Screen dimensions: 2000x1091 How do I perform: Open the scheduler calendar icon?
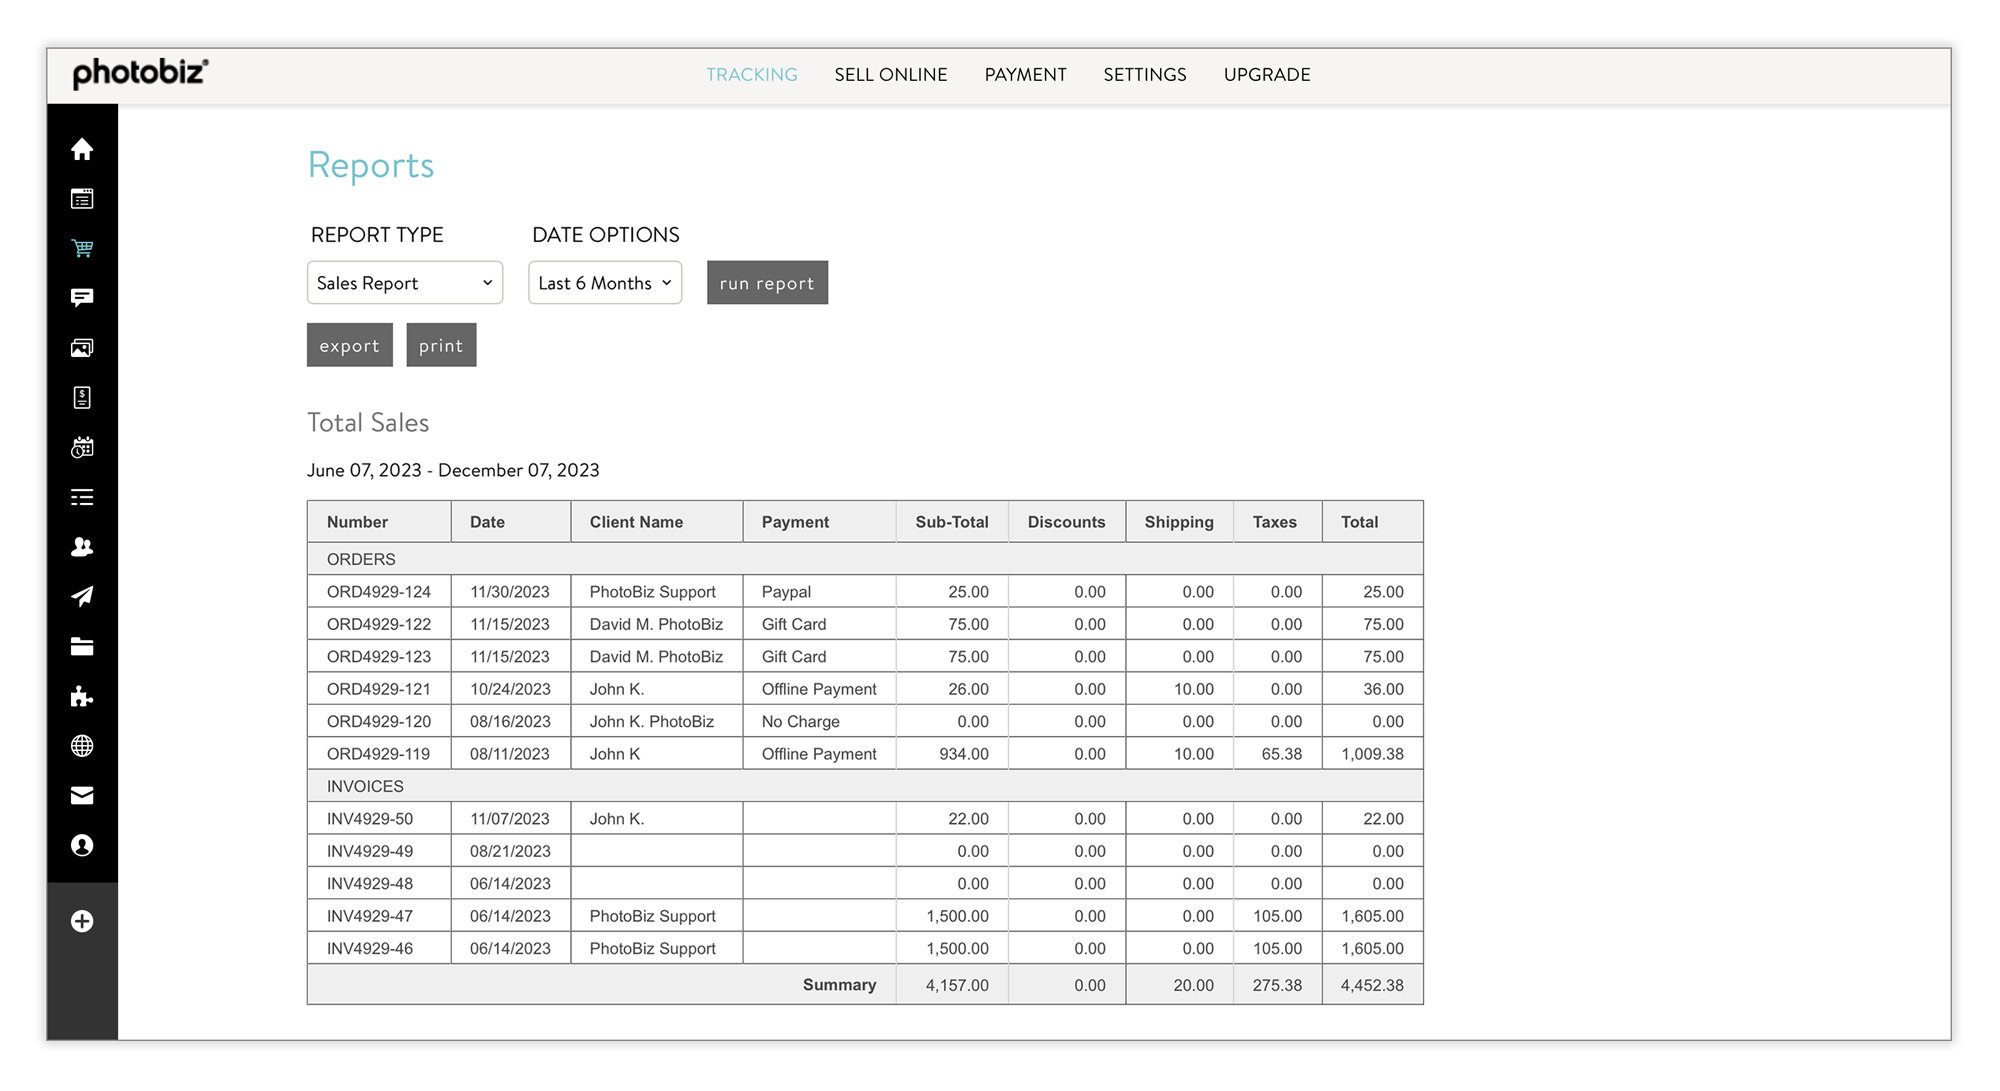[x=83, y=447]
